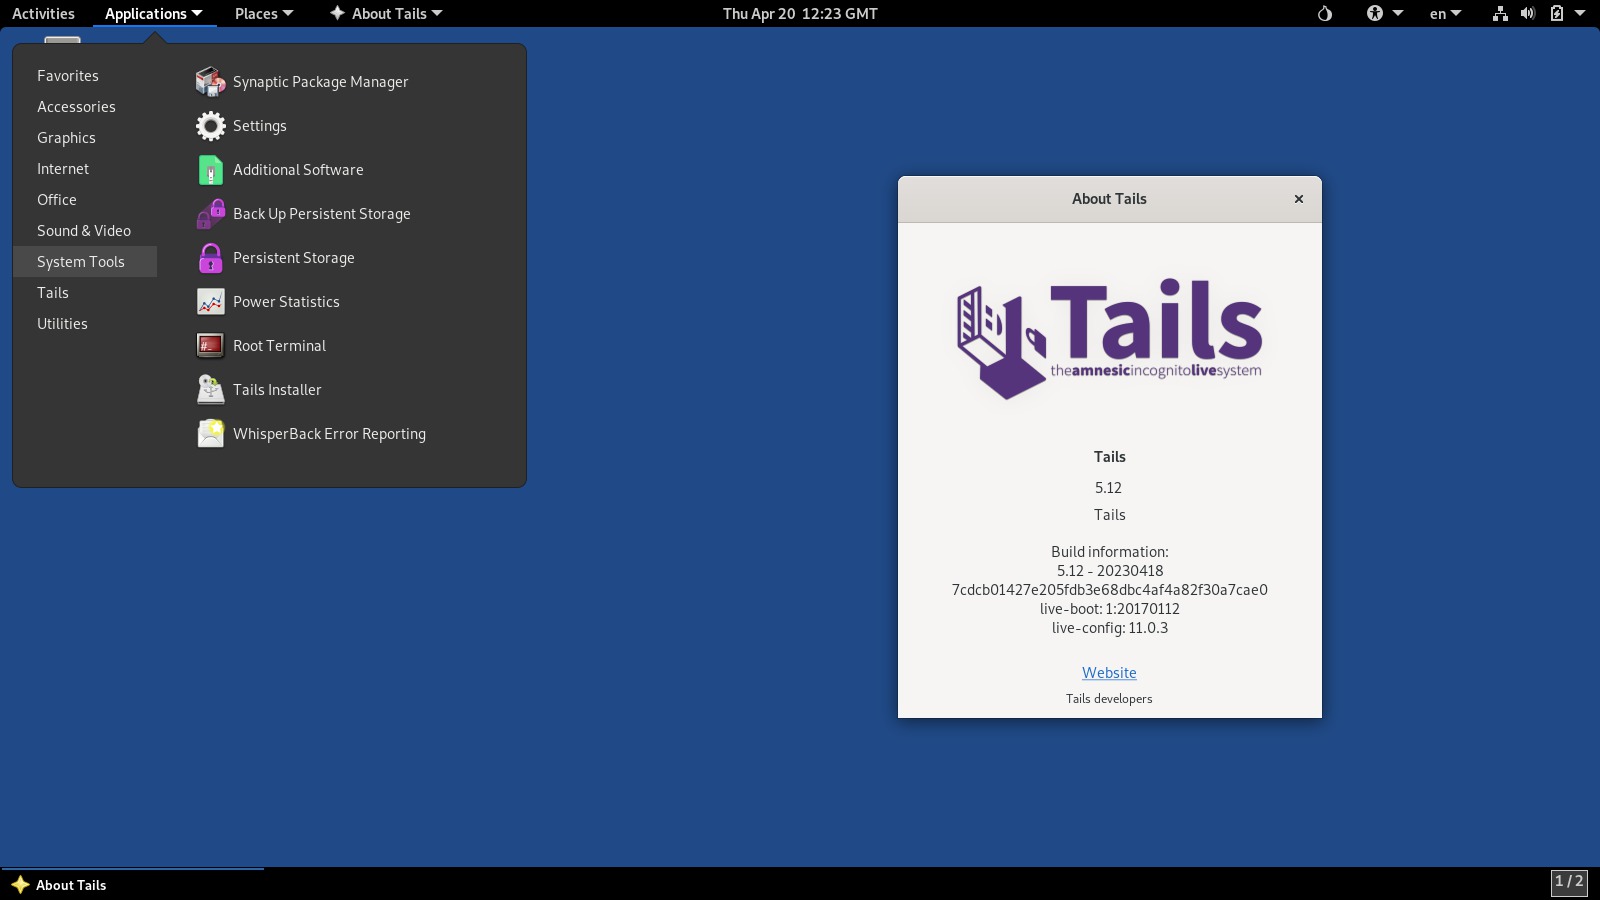Viewport: 1600px width, 900px height.
Task: Click the network status icon in top bar
Action: pos(1500,14)
